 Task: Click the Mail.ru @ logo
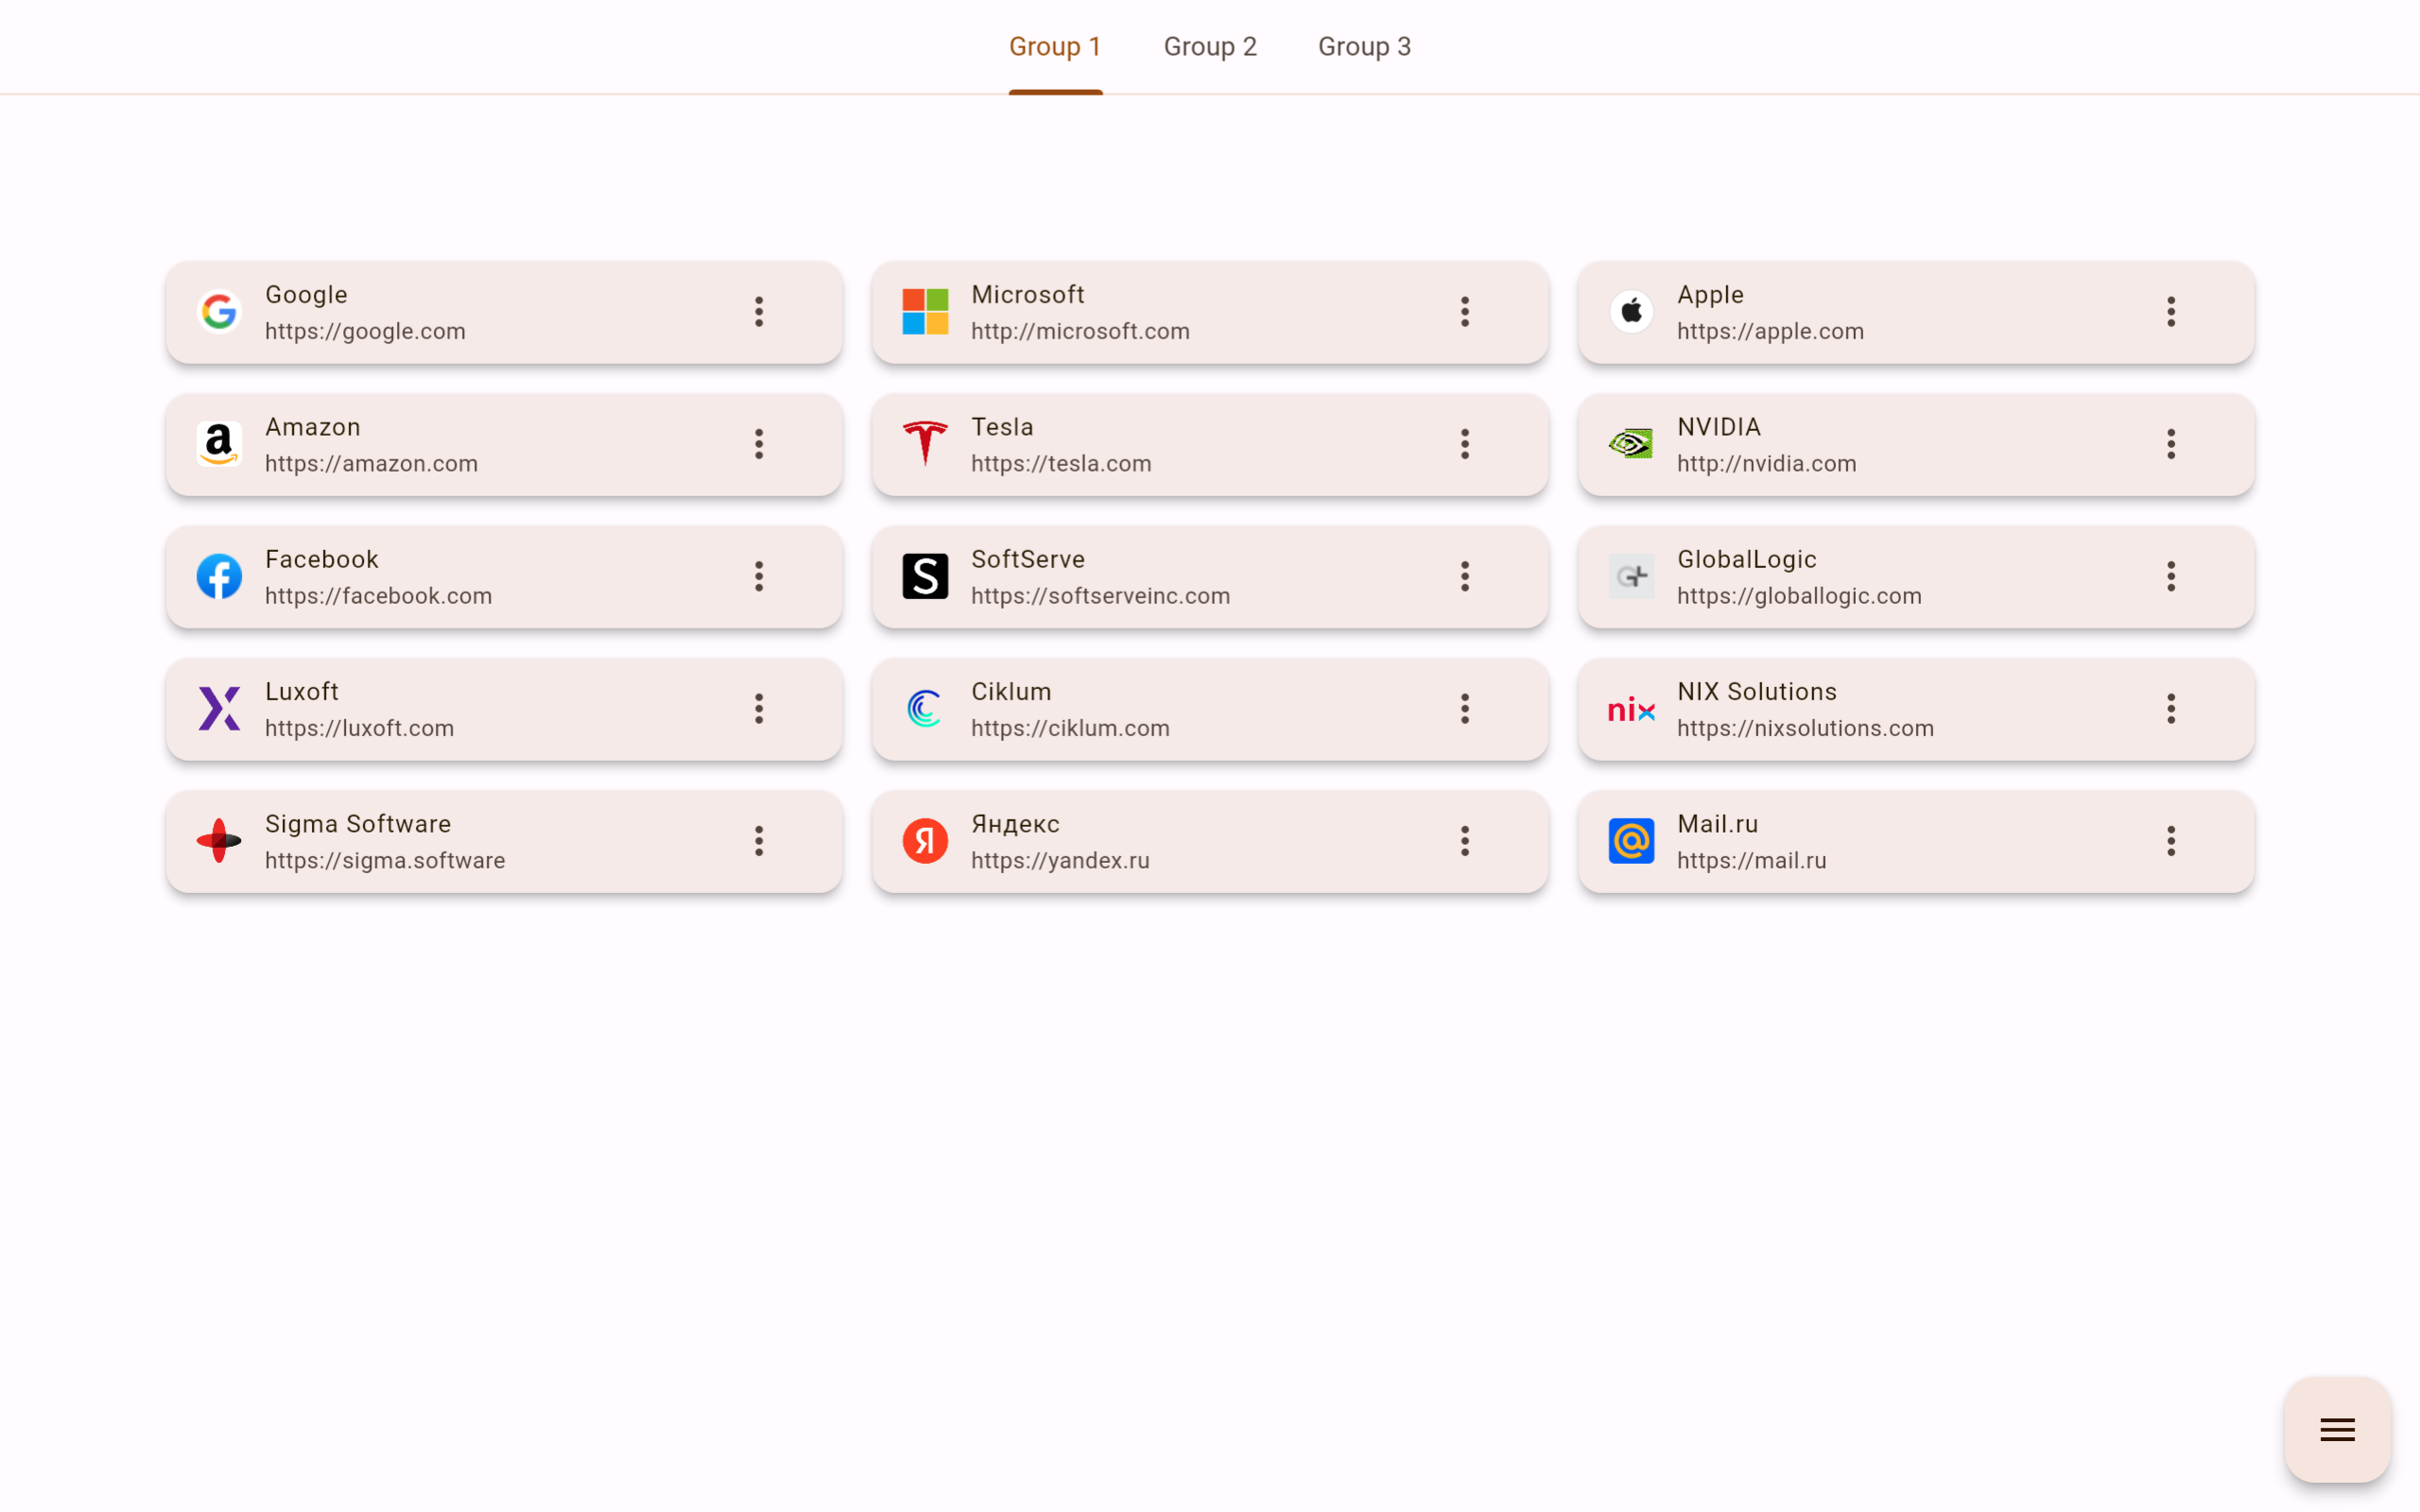[1631, 841]
